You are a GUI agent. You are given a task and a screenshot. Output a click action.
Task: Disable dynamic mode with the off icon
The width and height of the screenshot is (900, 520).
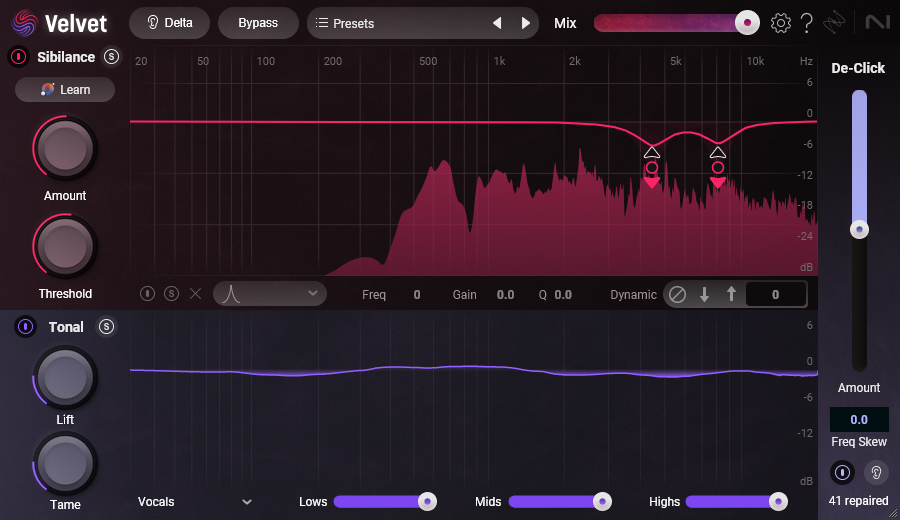click(x=677, y=294)
